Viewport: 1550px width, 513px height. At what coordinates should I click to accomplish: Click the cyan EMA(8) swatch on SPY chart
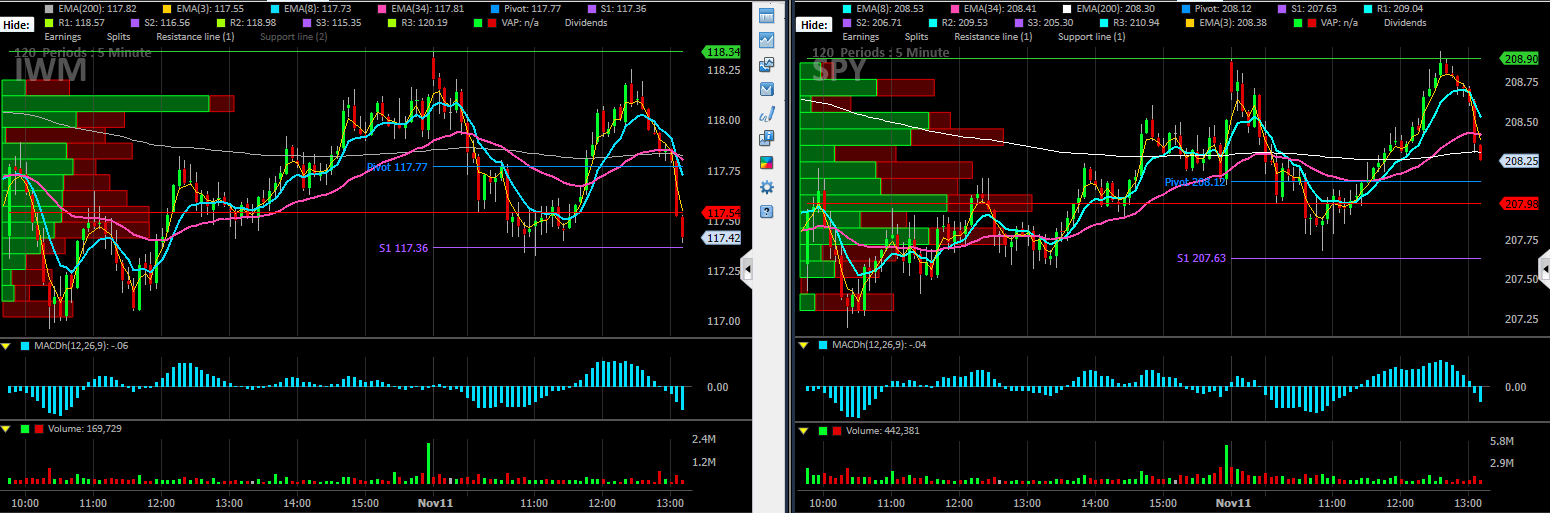coord(849,8)
